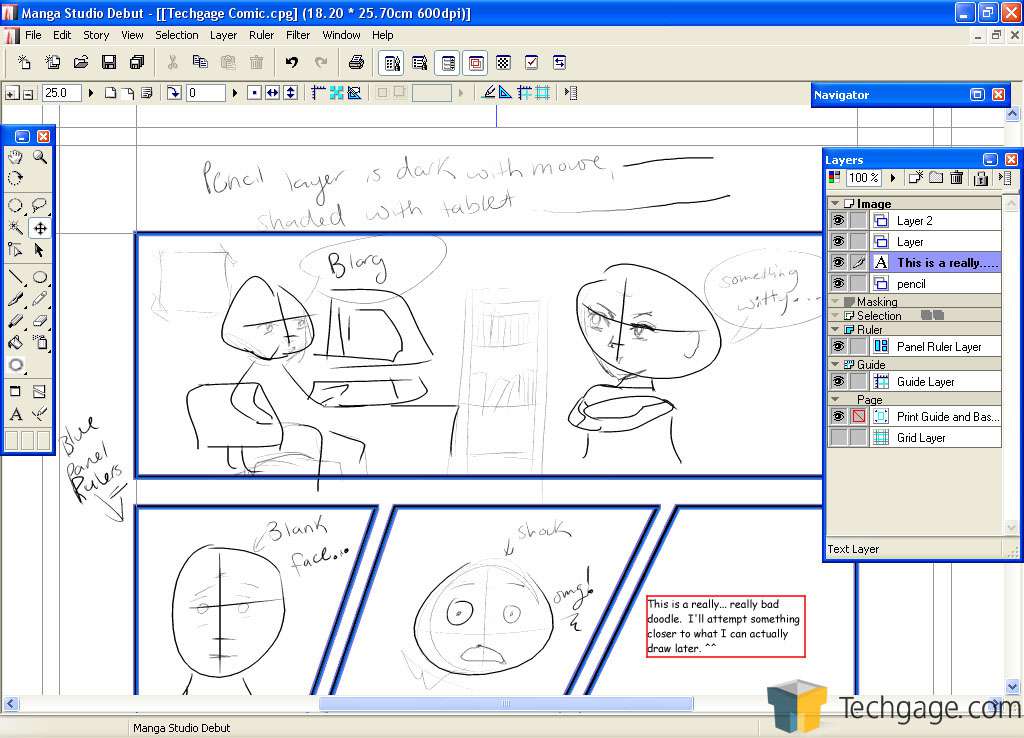This screenshot has width=1024, height=738.
Task: Click the horizontal scrollbar thumb
Action: tap(506, 703)
